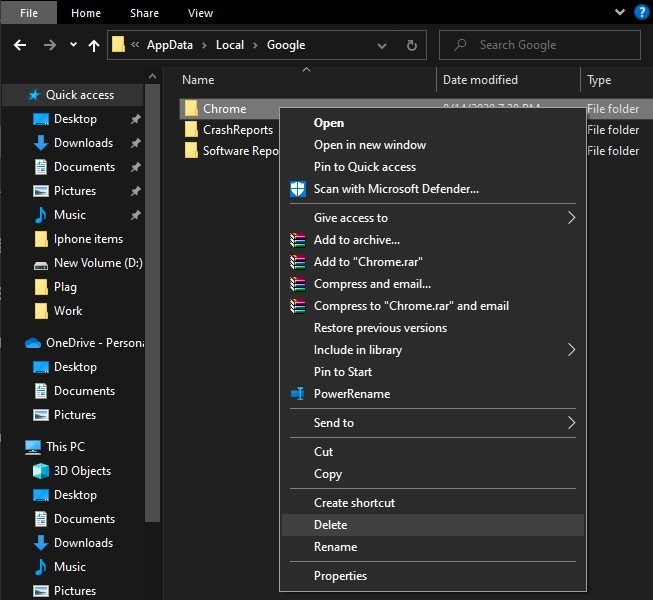The height and width of the screenshot is (600, 653).
Task: Open the Help question mark icon
Action: pyautogui.click(x=641, y=12)
